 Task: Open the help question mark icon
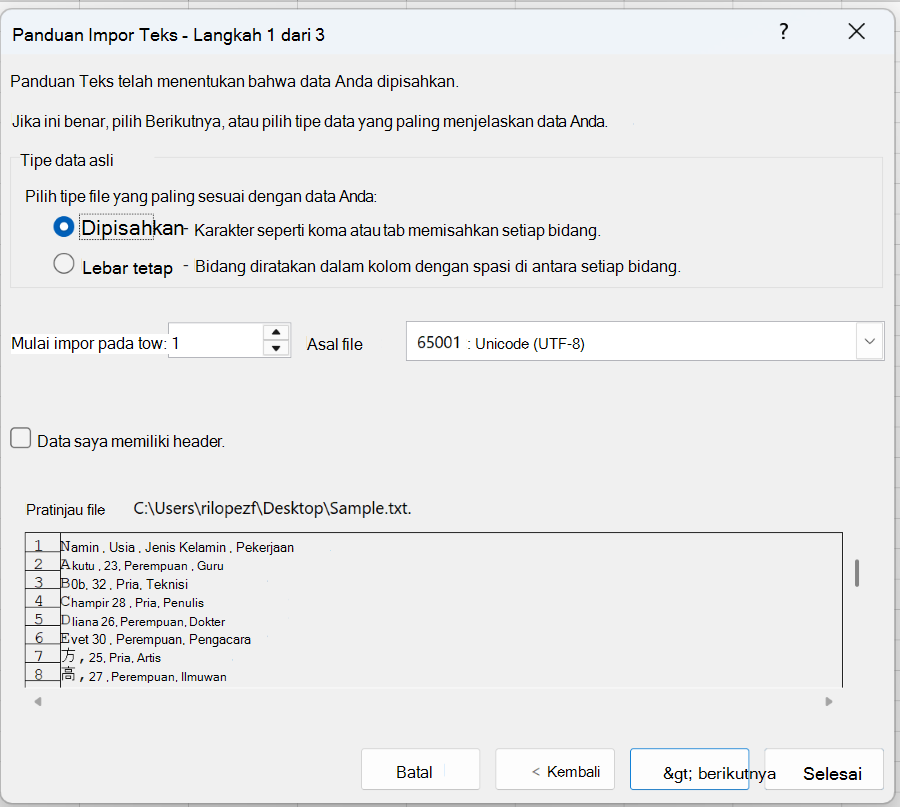click(x=783, y=32)
